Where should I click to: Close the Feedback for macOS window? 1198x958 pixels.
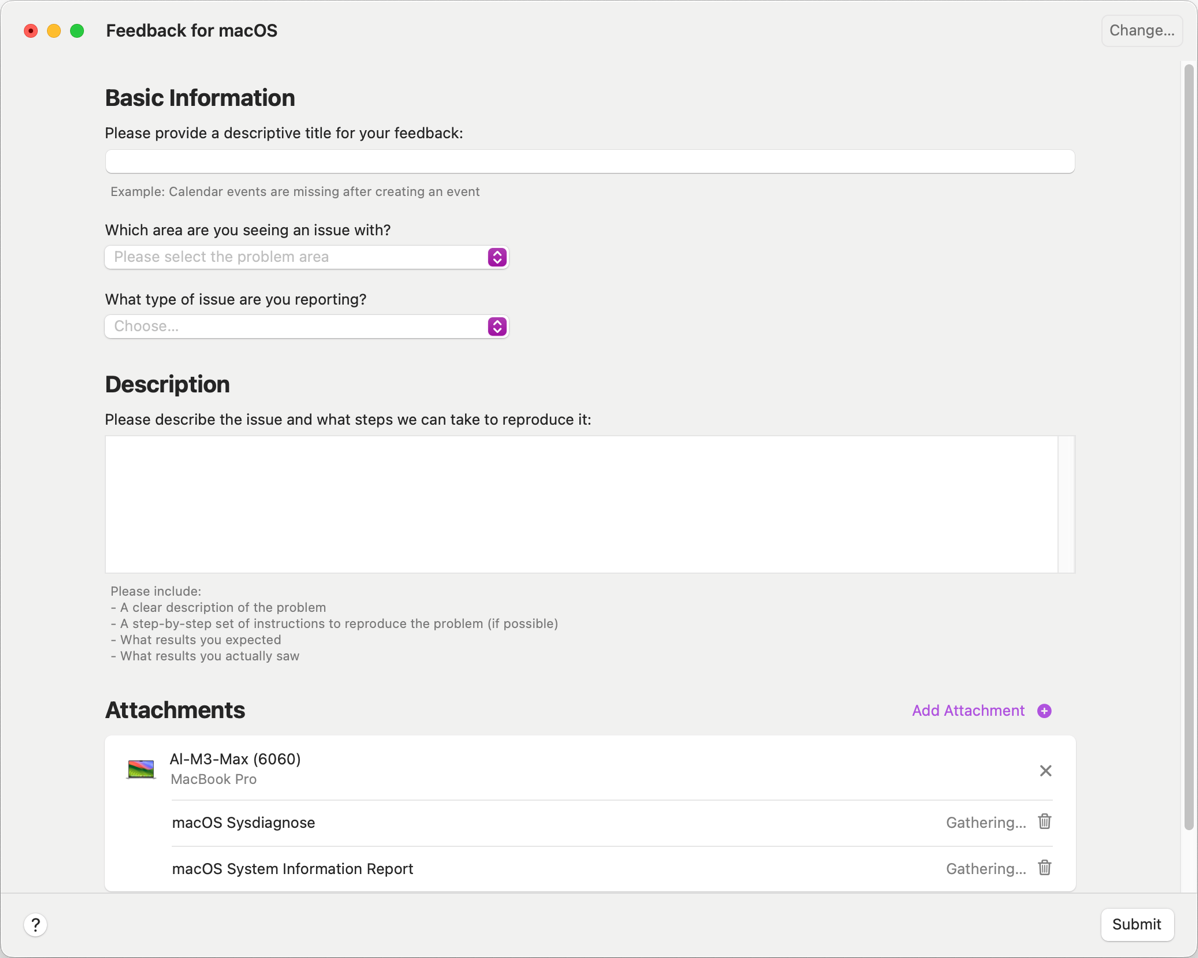[x=31, y=31]
